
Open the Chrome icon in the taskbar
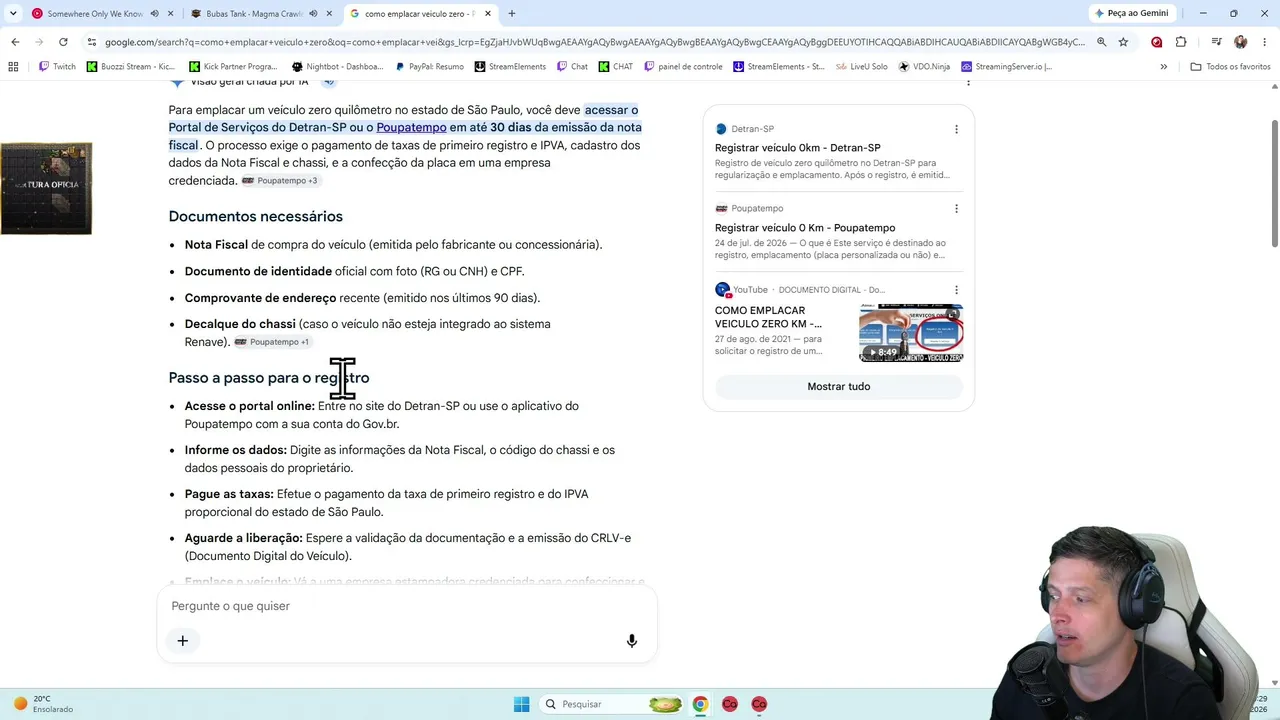[700, 704]
